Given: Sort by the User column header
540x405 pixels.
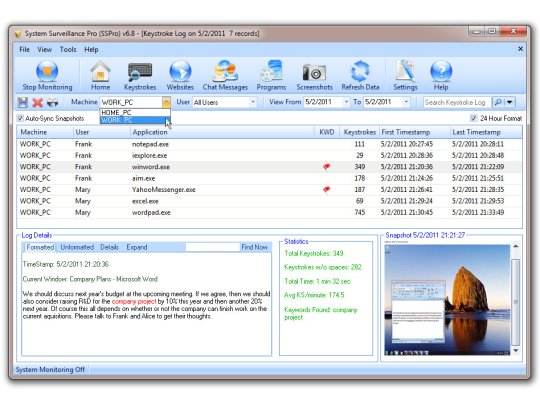Looking at the screenshot, I should coord(101,132).
